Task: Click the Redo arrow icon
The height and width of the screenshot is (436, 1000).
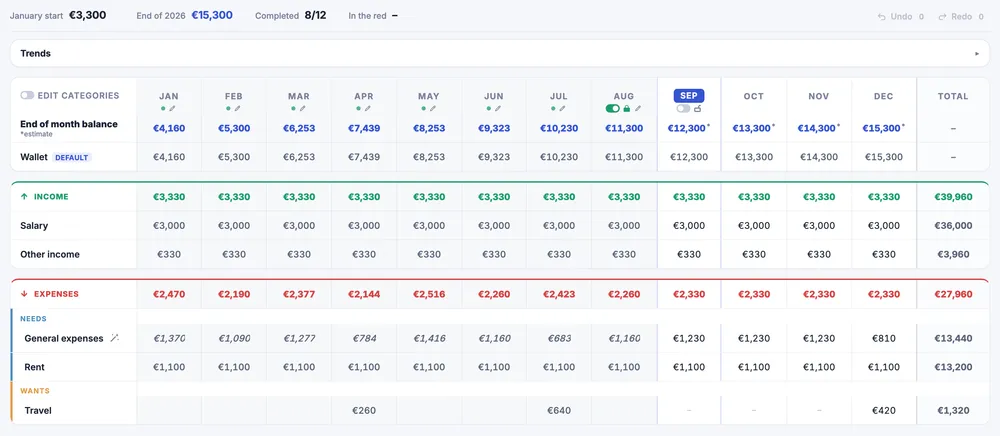Action: [942, 17]
